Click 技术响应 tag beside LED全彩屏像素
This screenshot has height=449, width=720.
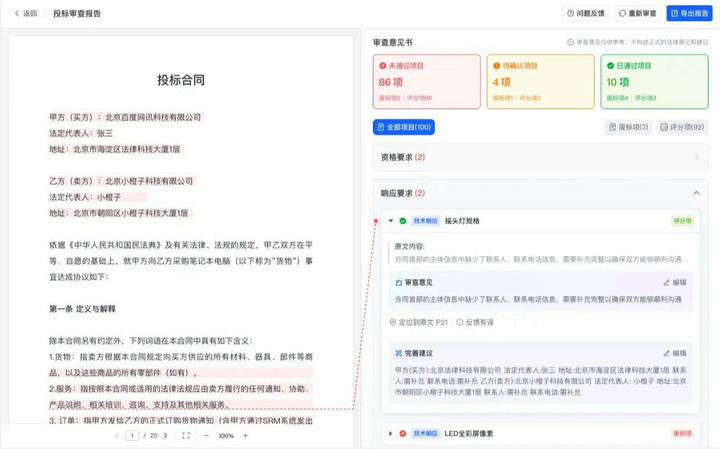click(x=425, y=433)
